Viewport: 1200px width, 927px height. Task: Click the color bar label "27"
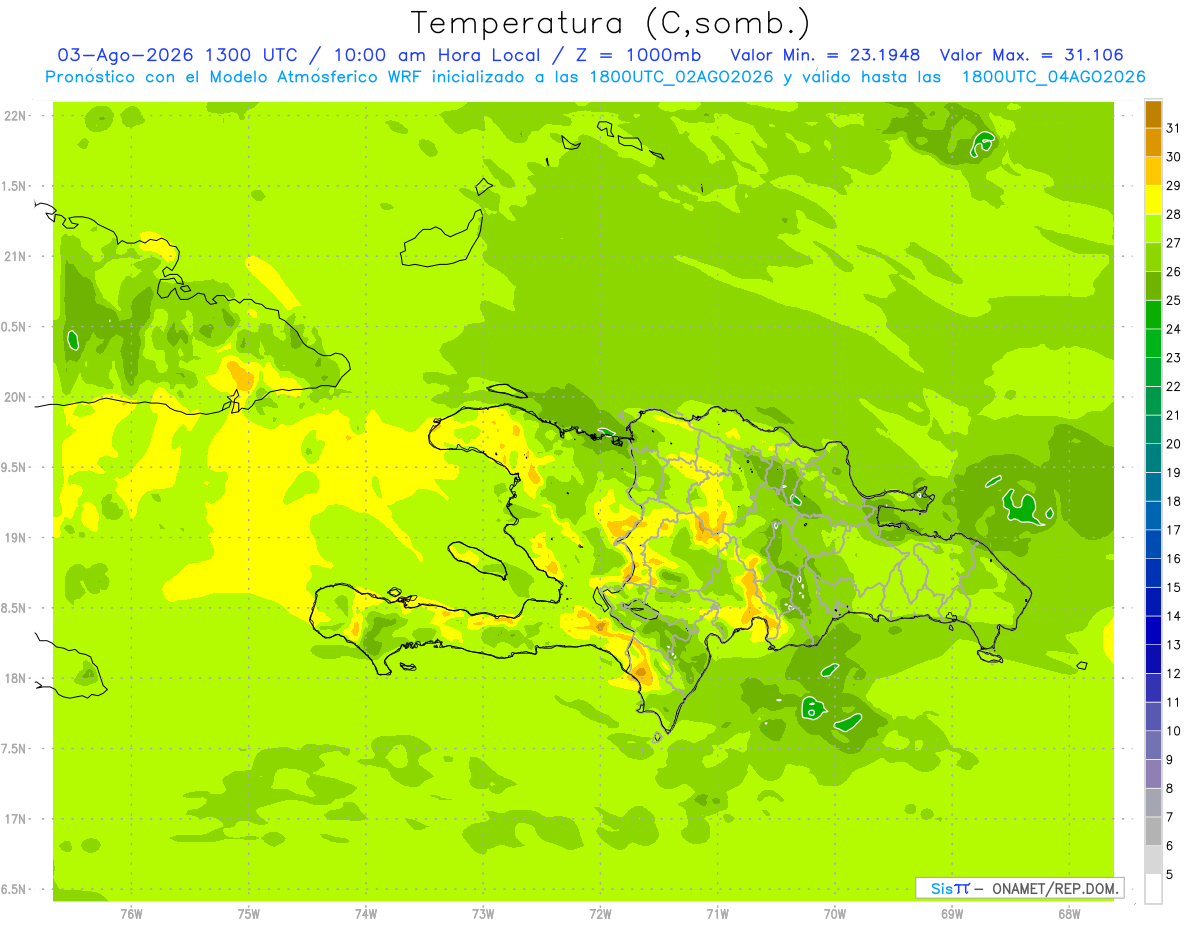tap(1174, 242)
